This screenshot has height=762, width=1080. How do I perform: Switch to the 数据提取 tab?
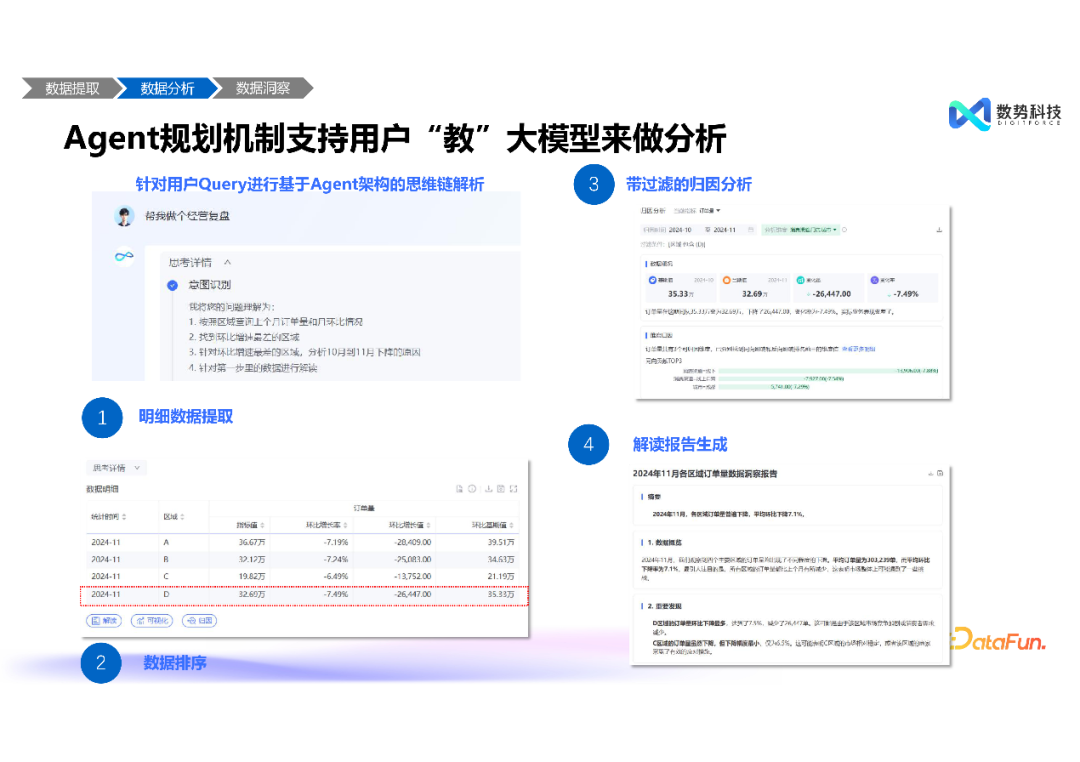[x=72, y=88]
